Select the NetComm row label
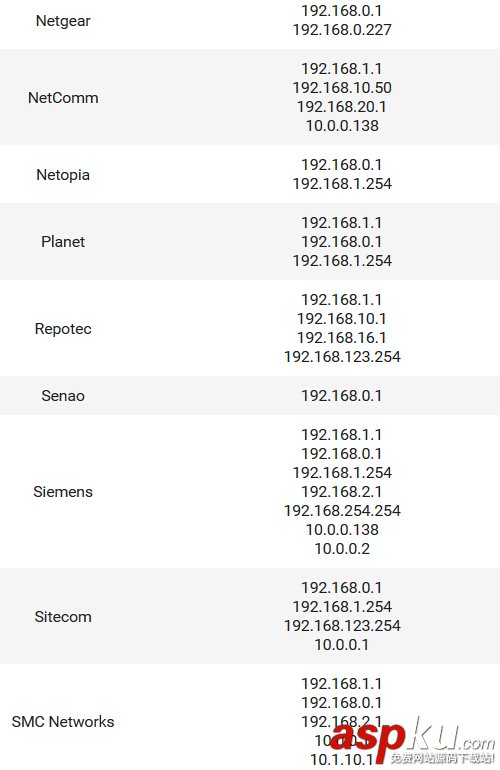500x770 pixels. (63, 98)
